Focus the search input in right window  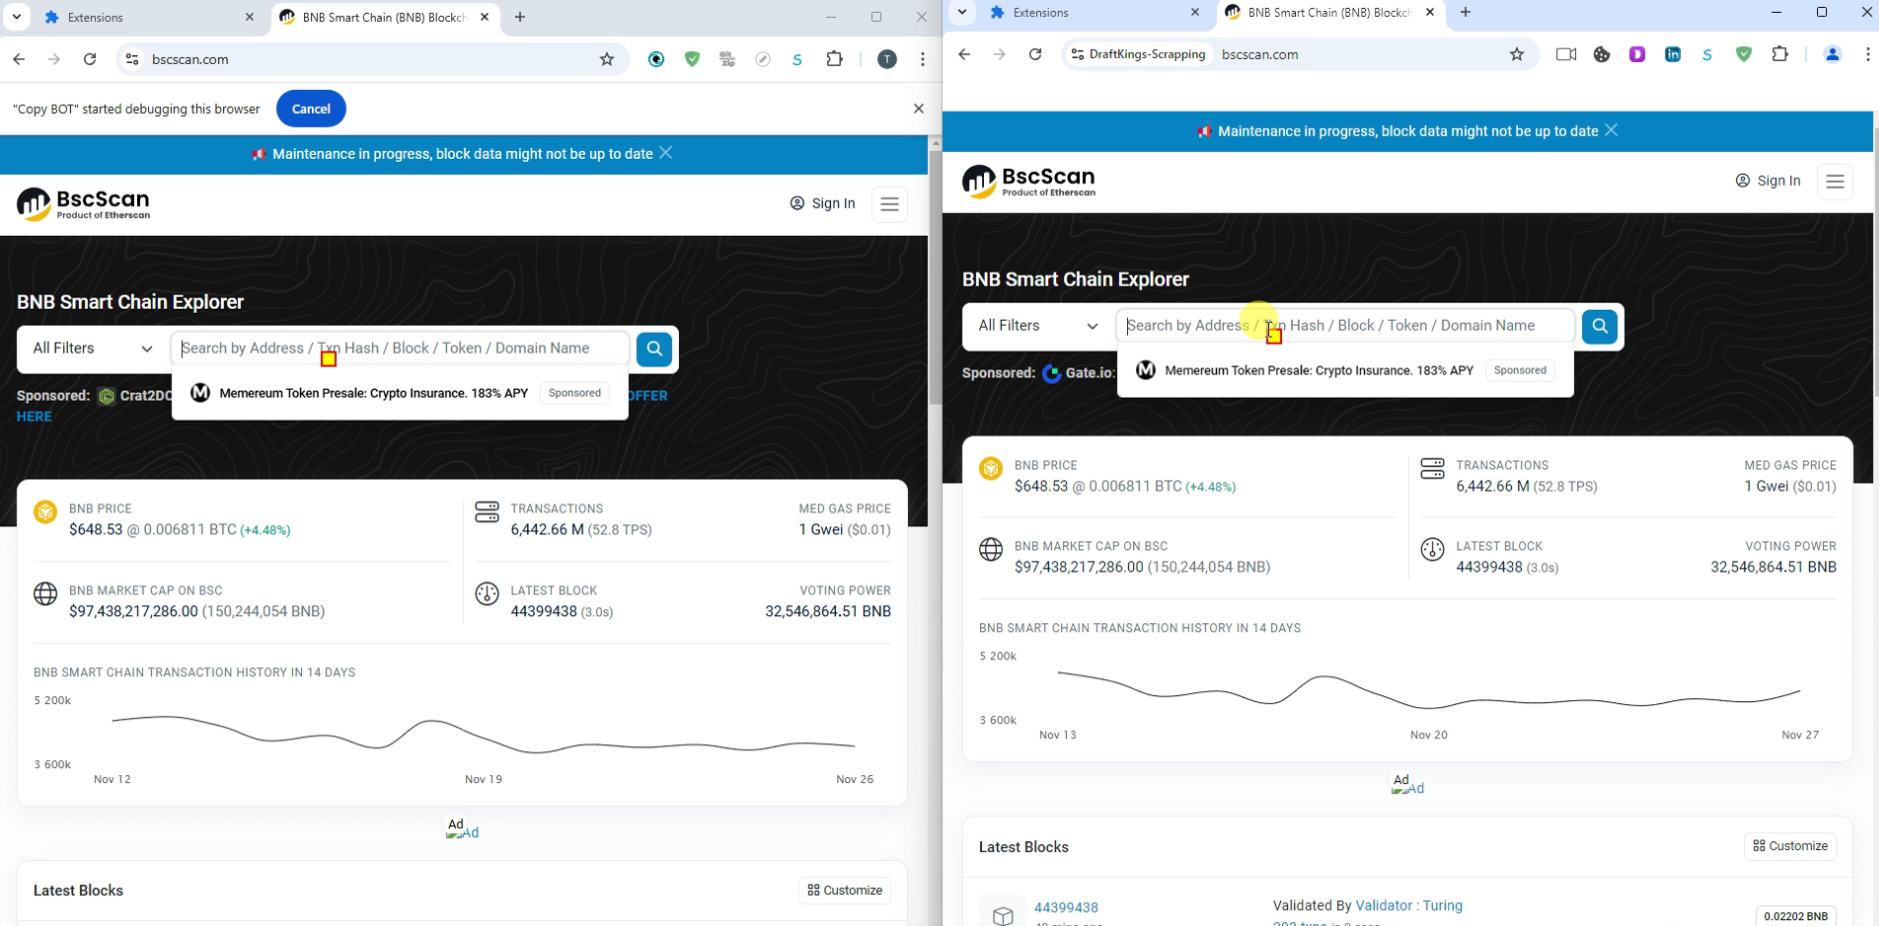tap(1345, 326)
